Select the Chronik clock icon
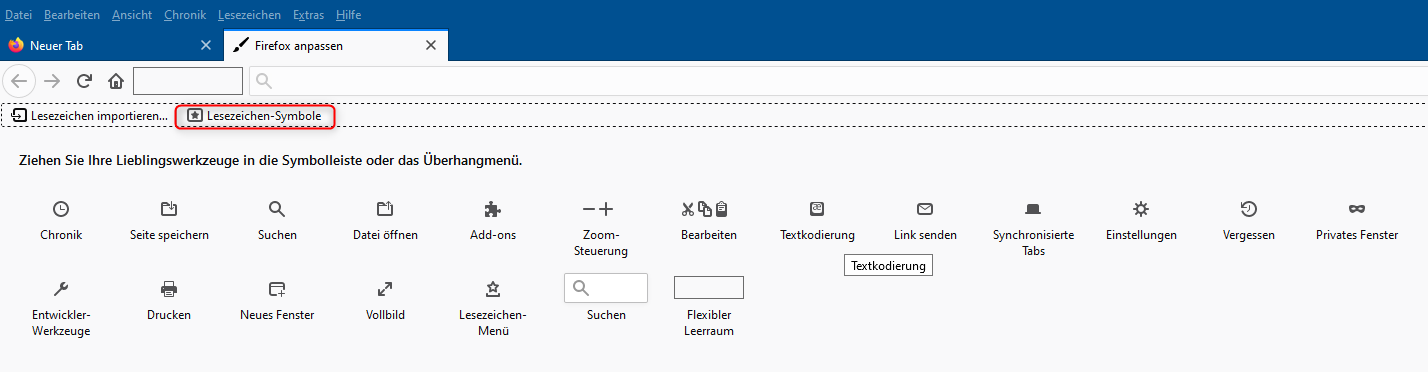This screenshot has width=1428, height=372. [61, 209]
